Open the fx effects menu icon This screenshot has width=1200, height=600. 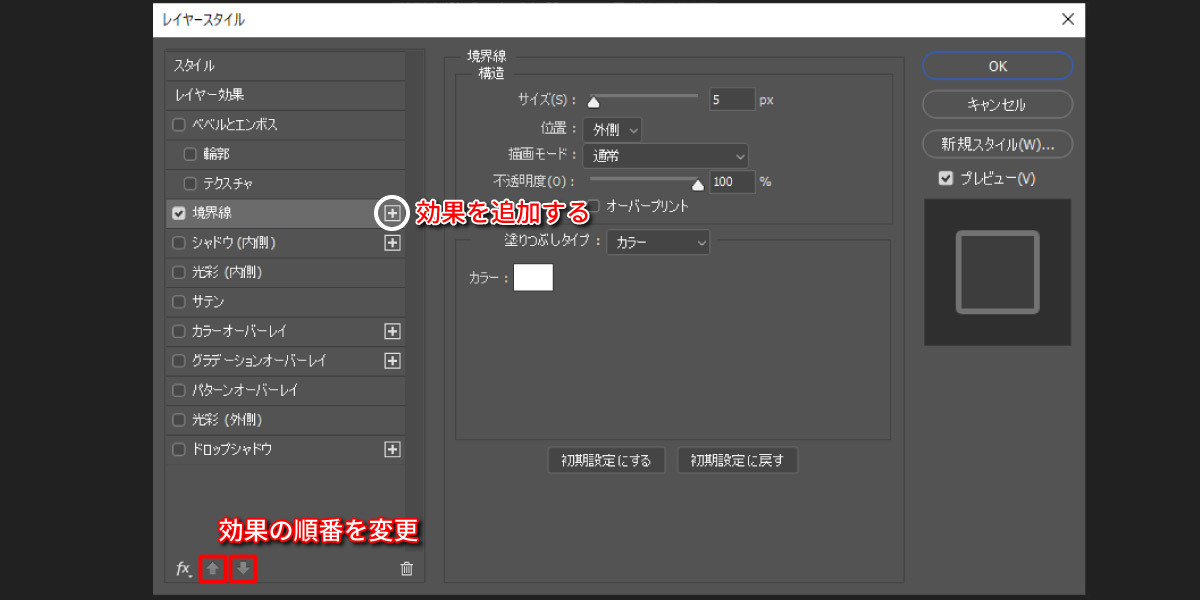coord(183,569)
